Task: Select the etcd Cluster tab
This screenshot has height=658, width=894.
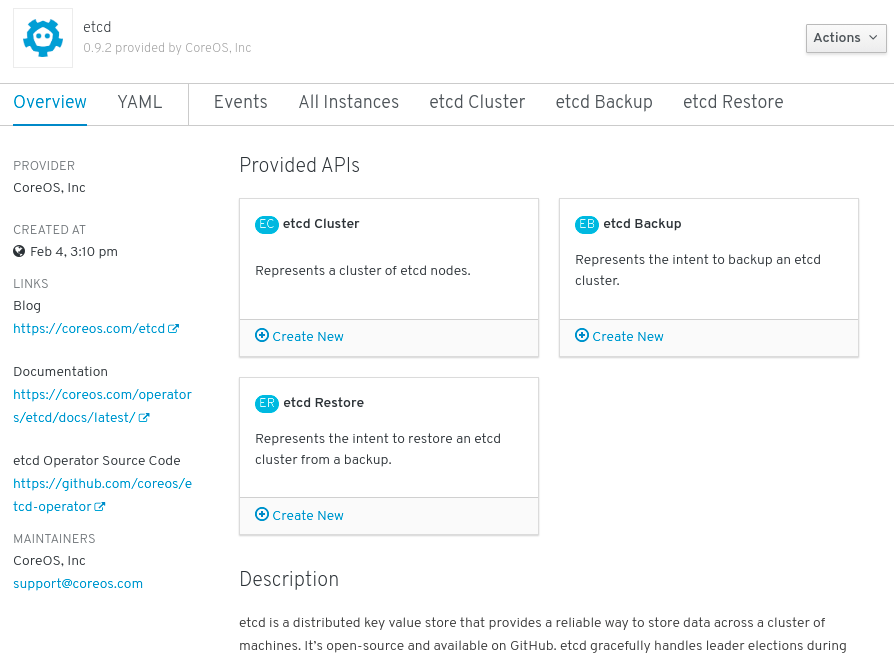Action: (477, 102)
